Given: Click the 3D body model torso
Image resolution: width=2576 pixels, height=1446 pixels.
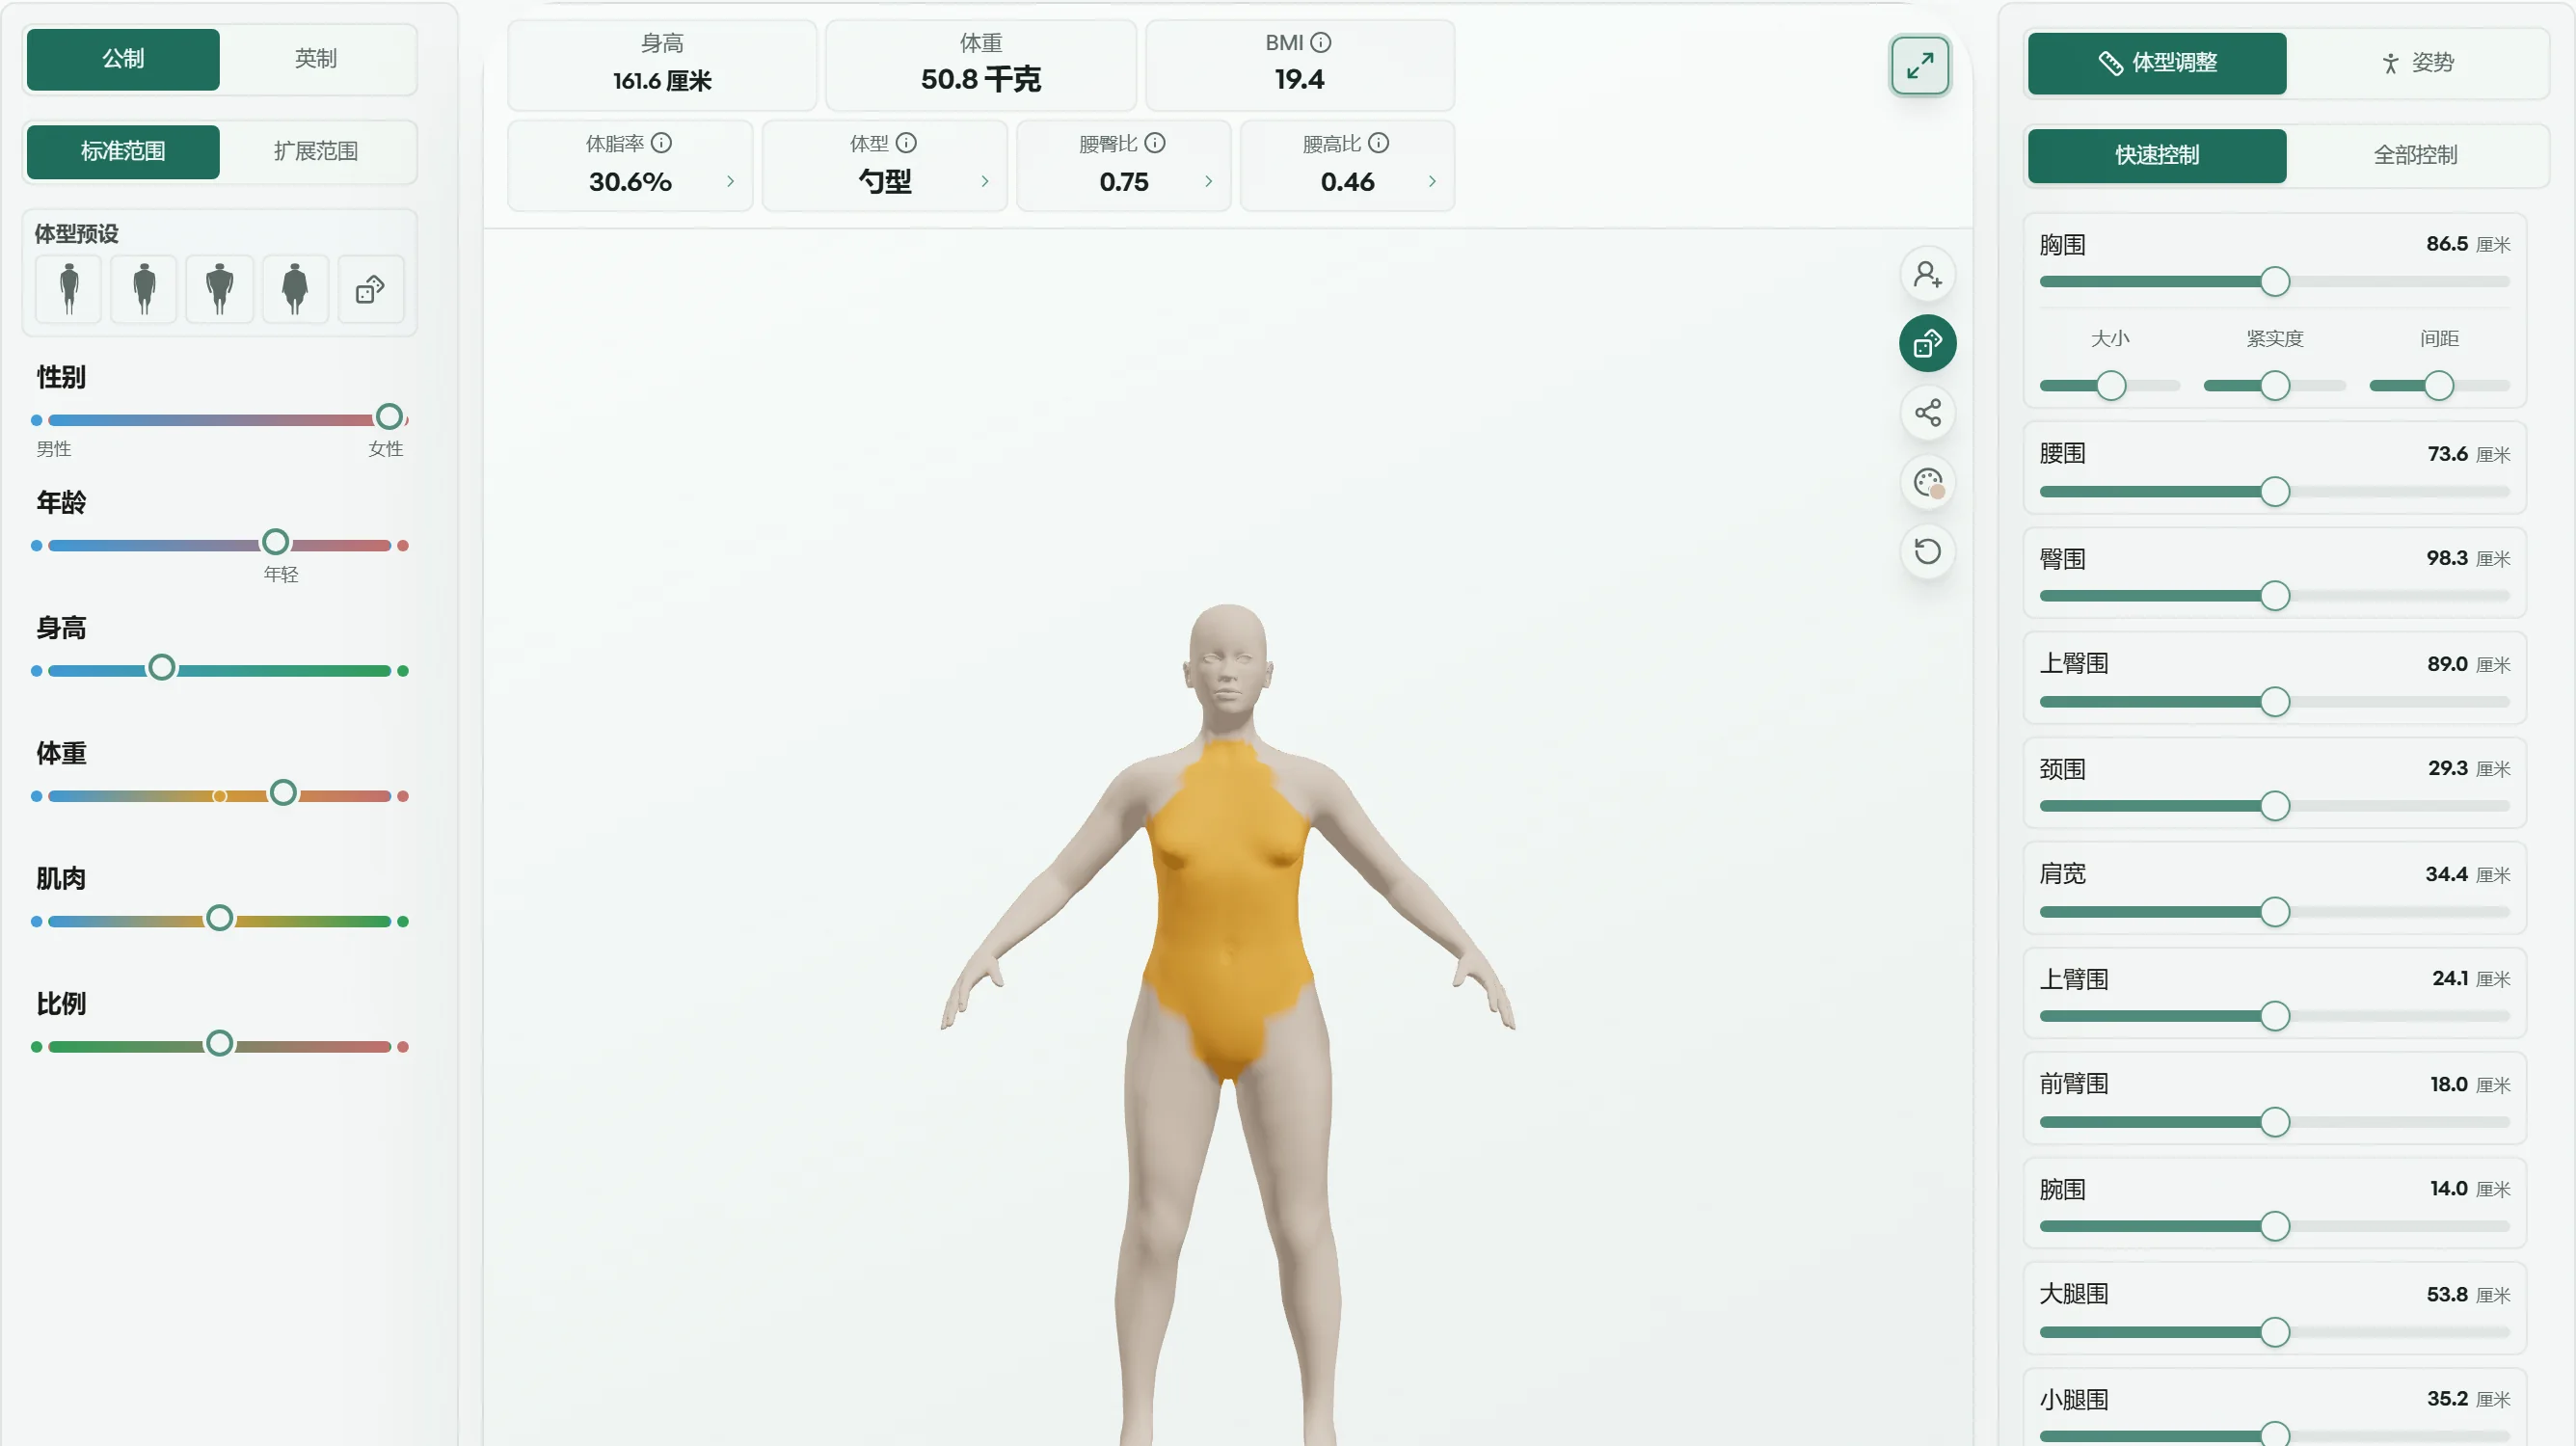Looking at the screenshot, I should (x=1228, y=910).
